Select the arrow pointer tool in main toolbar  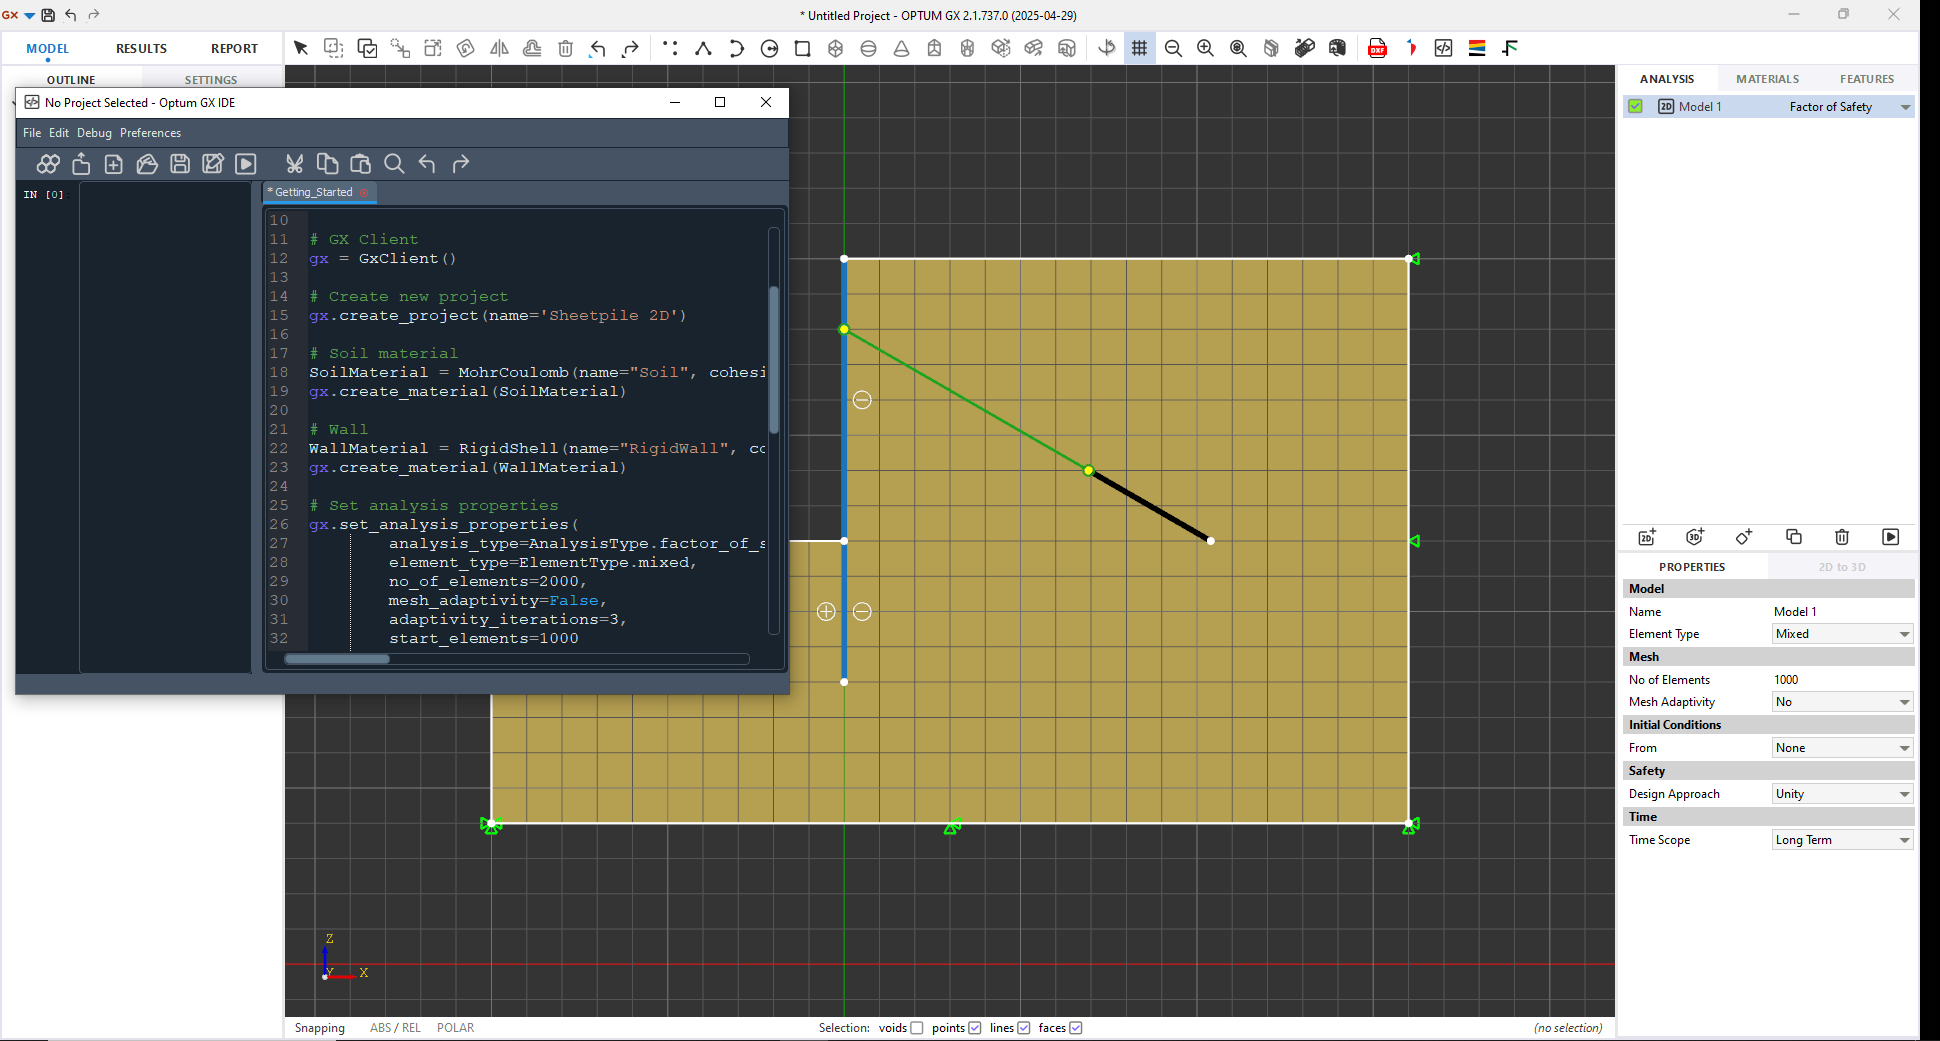301,48
